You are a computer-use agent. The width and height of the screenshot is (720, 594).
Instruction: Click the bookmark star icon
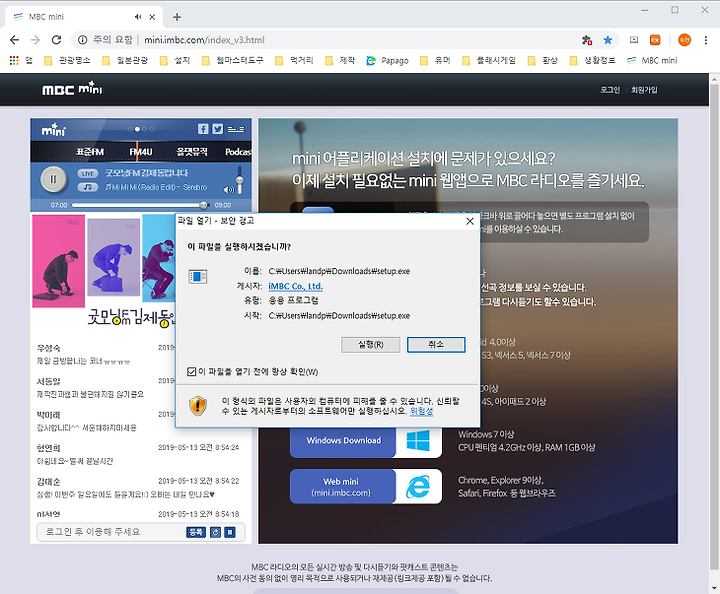point(608,40)
